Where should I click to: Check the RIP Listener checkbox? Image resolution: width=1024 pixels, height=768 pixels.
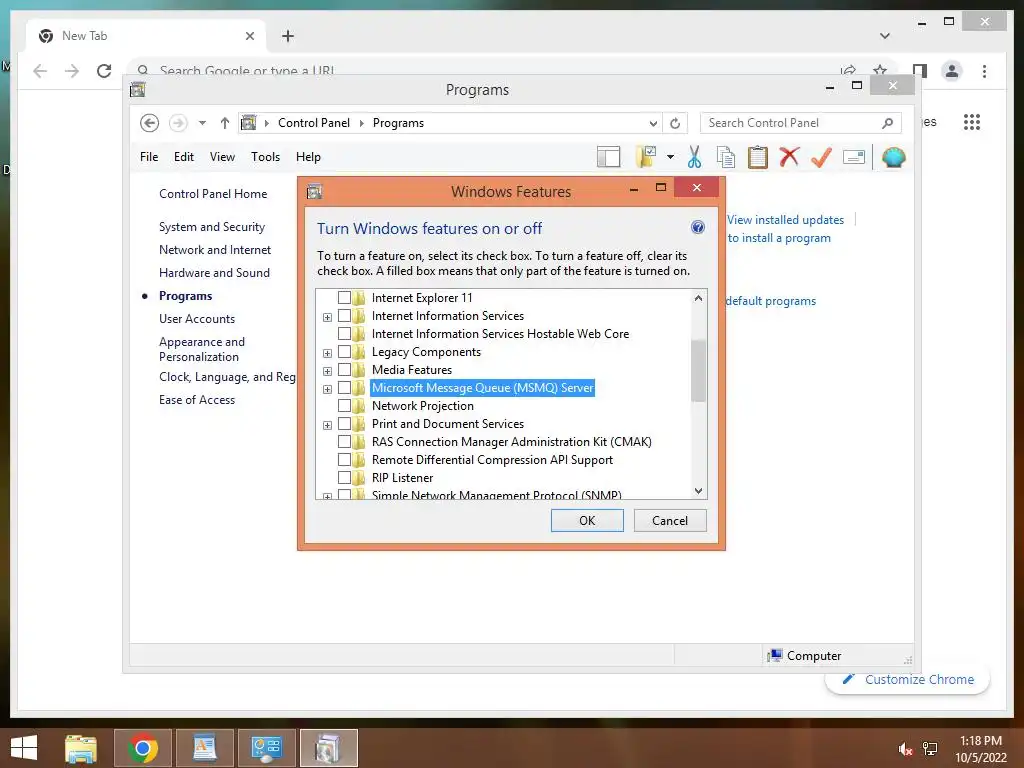(344, 478)
